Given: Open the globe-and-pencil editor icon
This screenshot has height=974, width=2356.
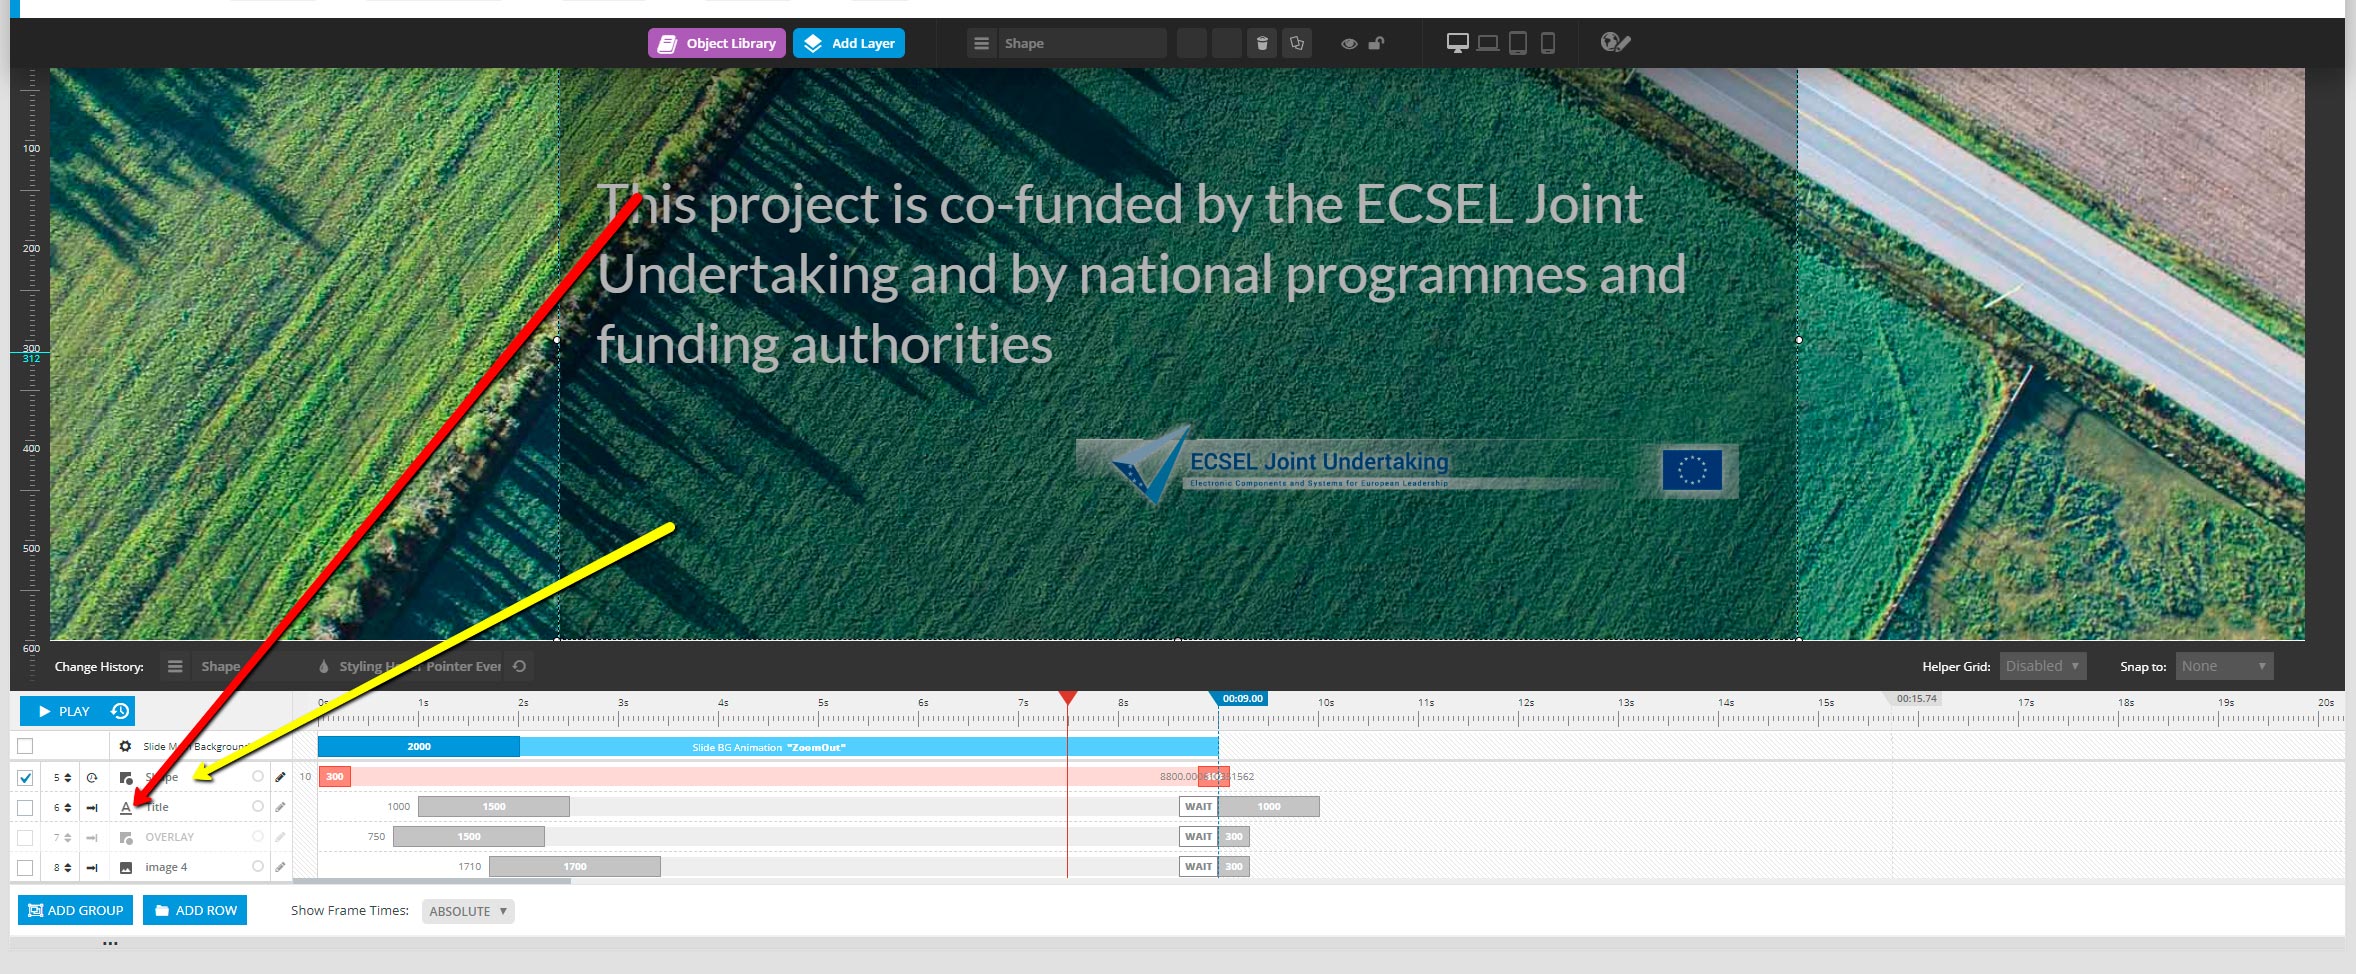Looking at the screenshot, I should click(x=1615, y=42).
